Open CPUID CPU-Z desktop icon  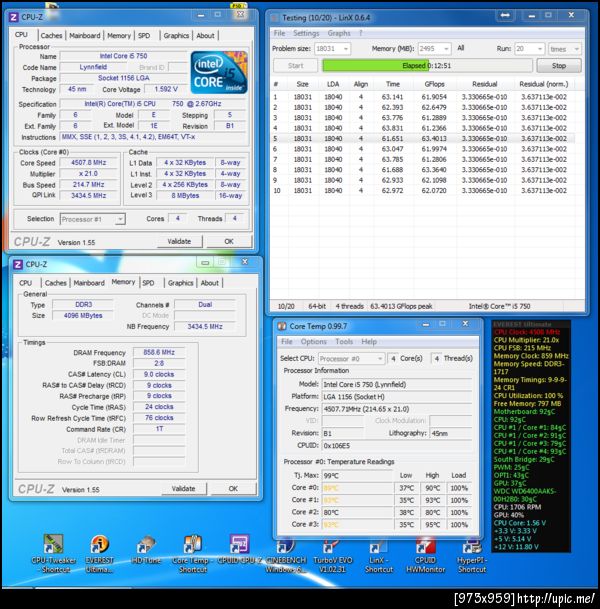[239, 549]
